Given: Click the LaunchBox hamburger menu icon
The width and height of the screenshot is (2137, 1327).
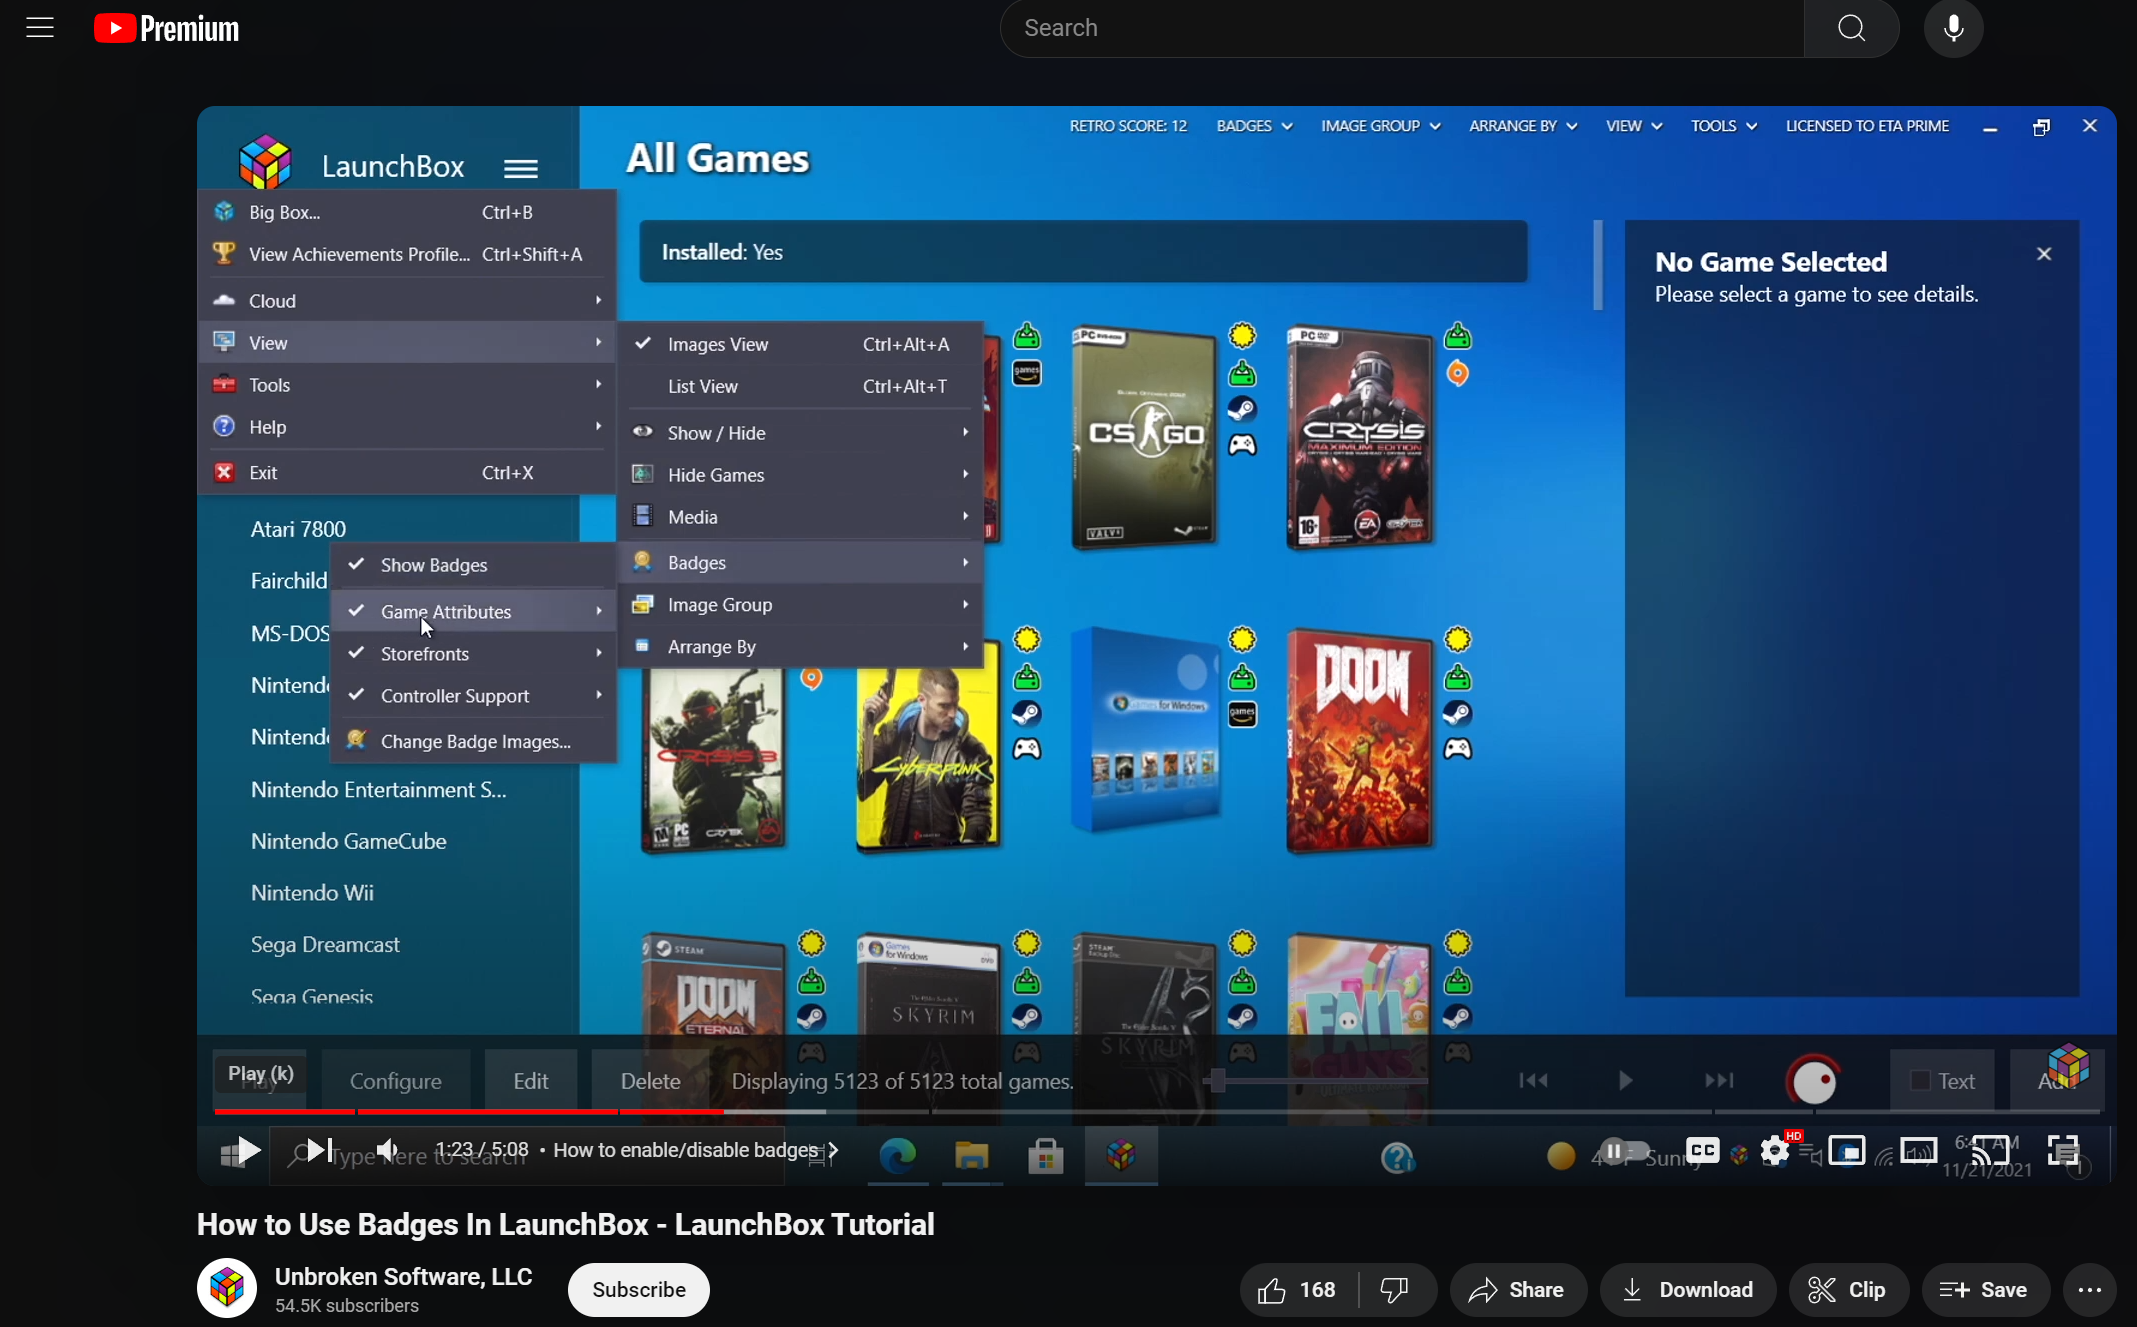Looking at the screenshot, I should pos(520,168).
